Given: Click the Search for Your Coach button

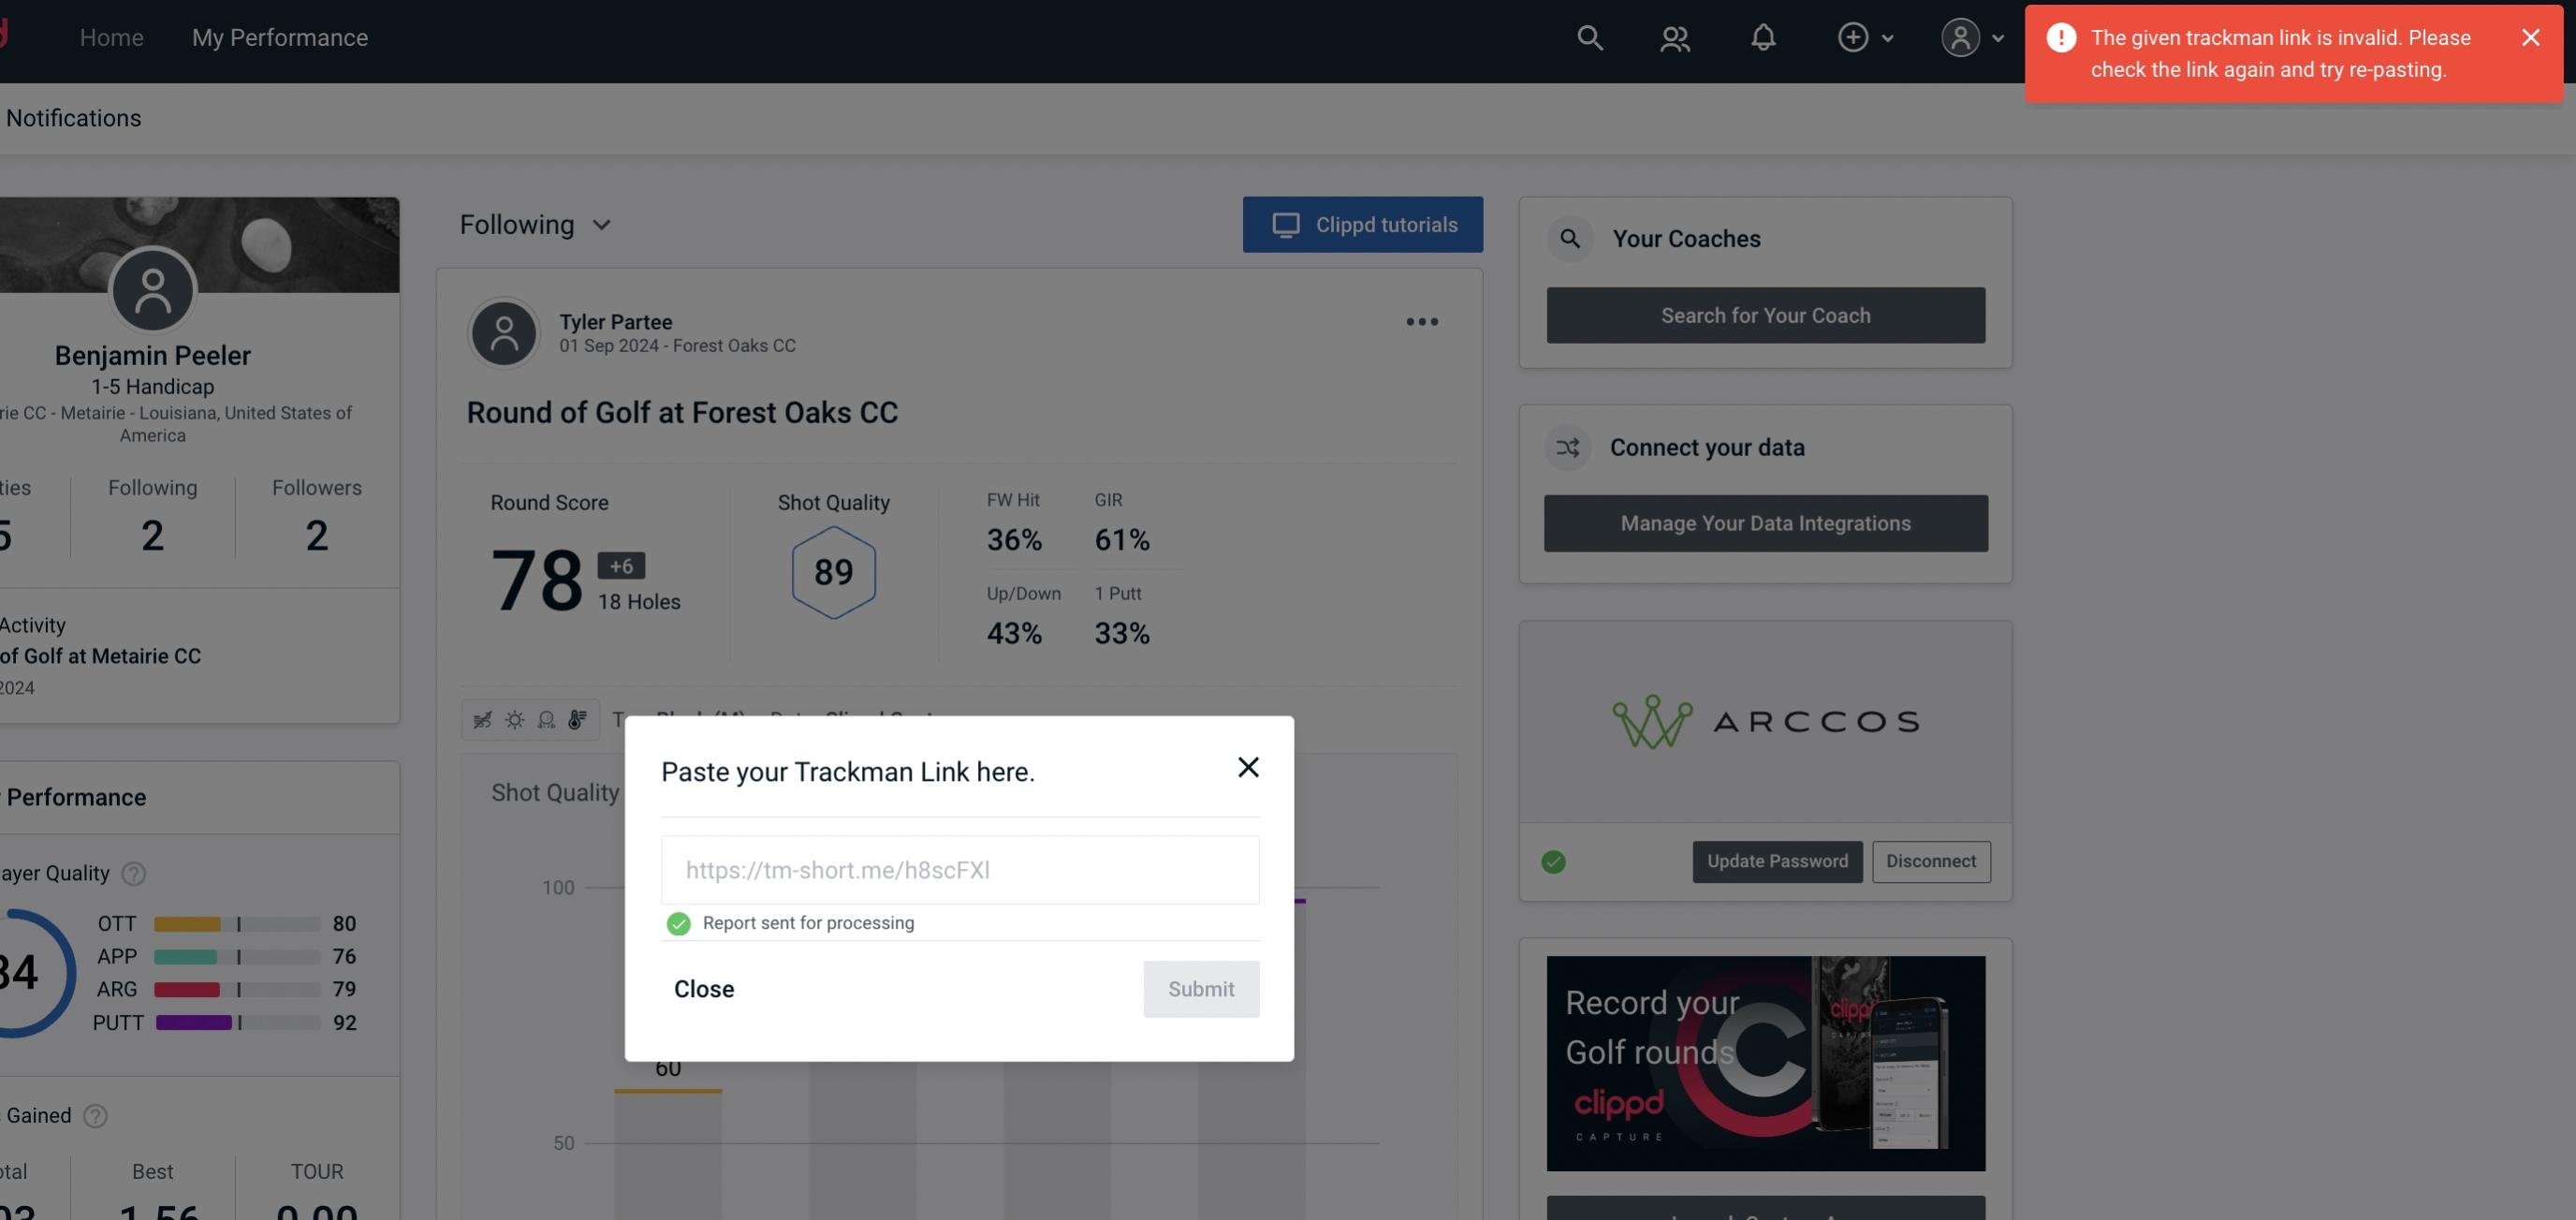Looking at the screenshot, I should [1766, 314].
